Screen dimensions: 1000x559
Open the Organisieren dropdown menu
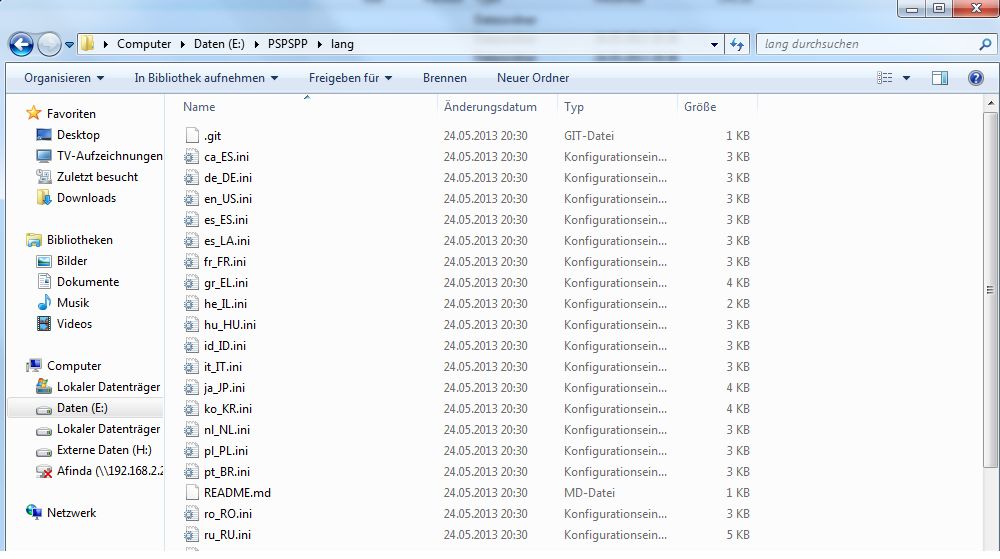click(64, 78)
